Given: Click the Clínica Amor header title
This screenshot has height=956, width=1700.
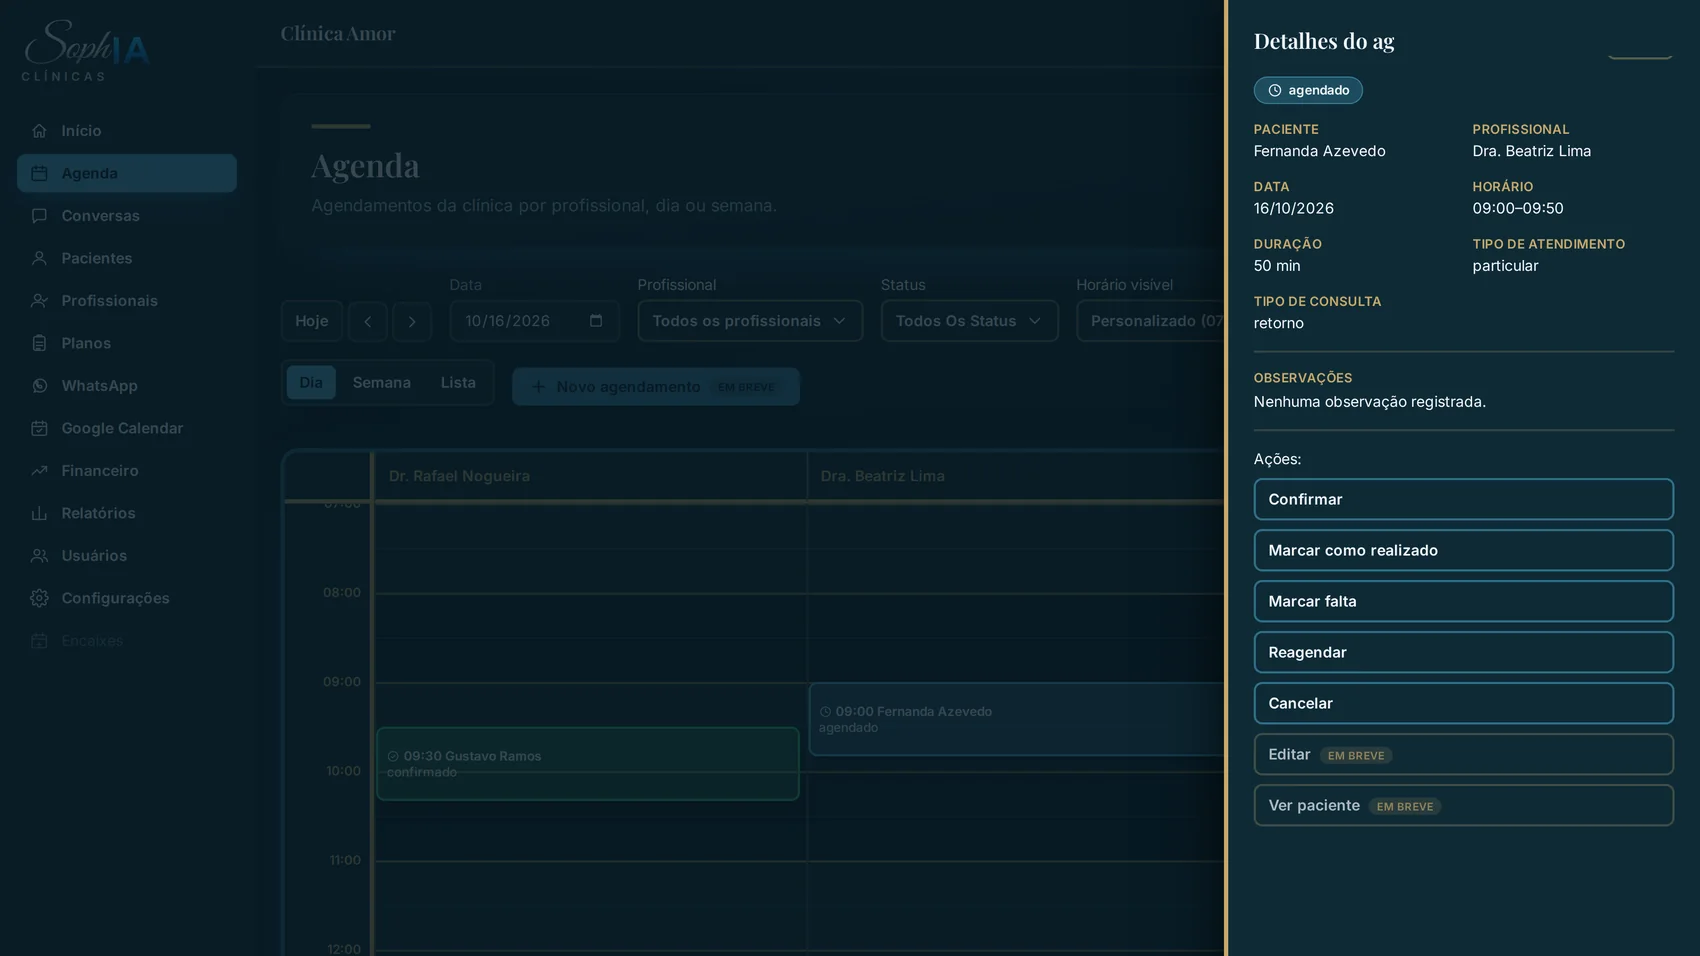Looking at the screenshot, I should pyautogui.click(x=338, y=34).
